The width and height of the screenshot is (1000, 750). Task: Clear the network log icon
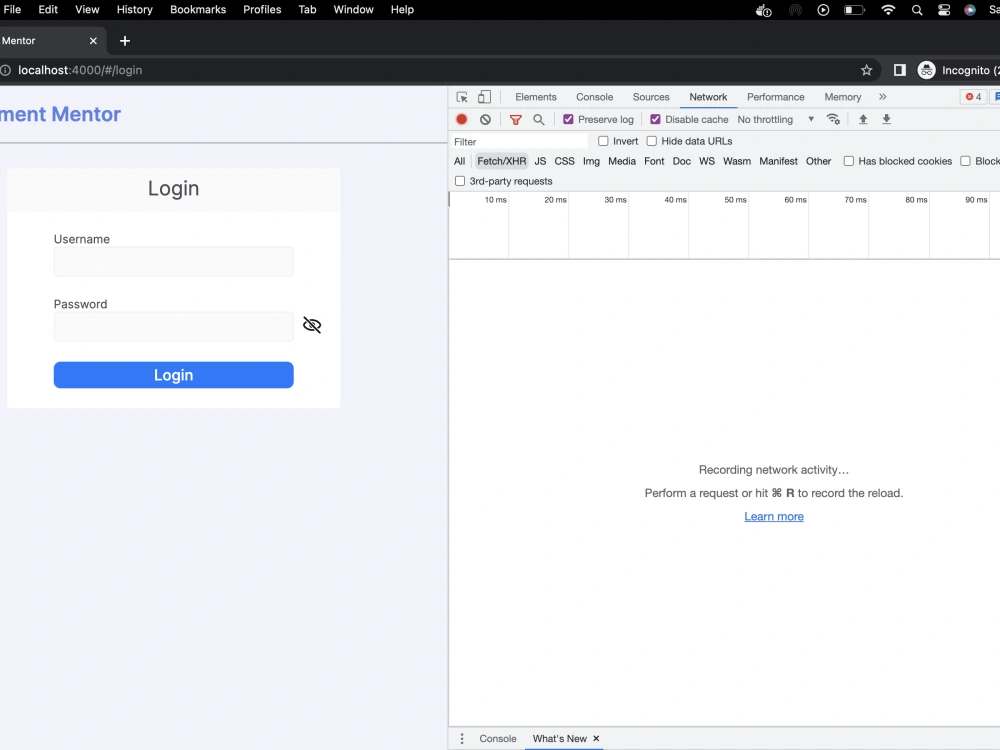point(485,119)
